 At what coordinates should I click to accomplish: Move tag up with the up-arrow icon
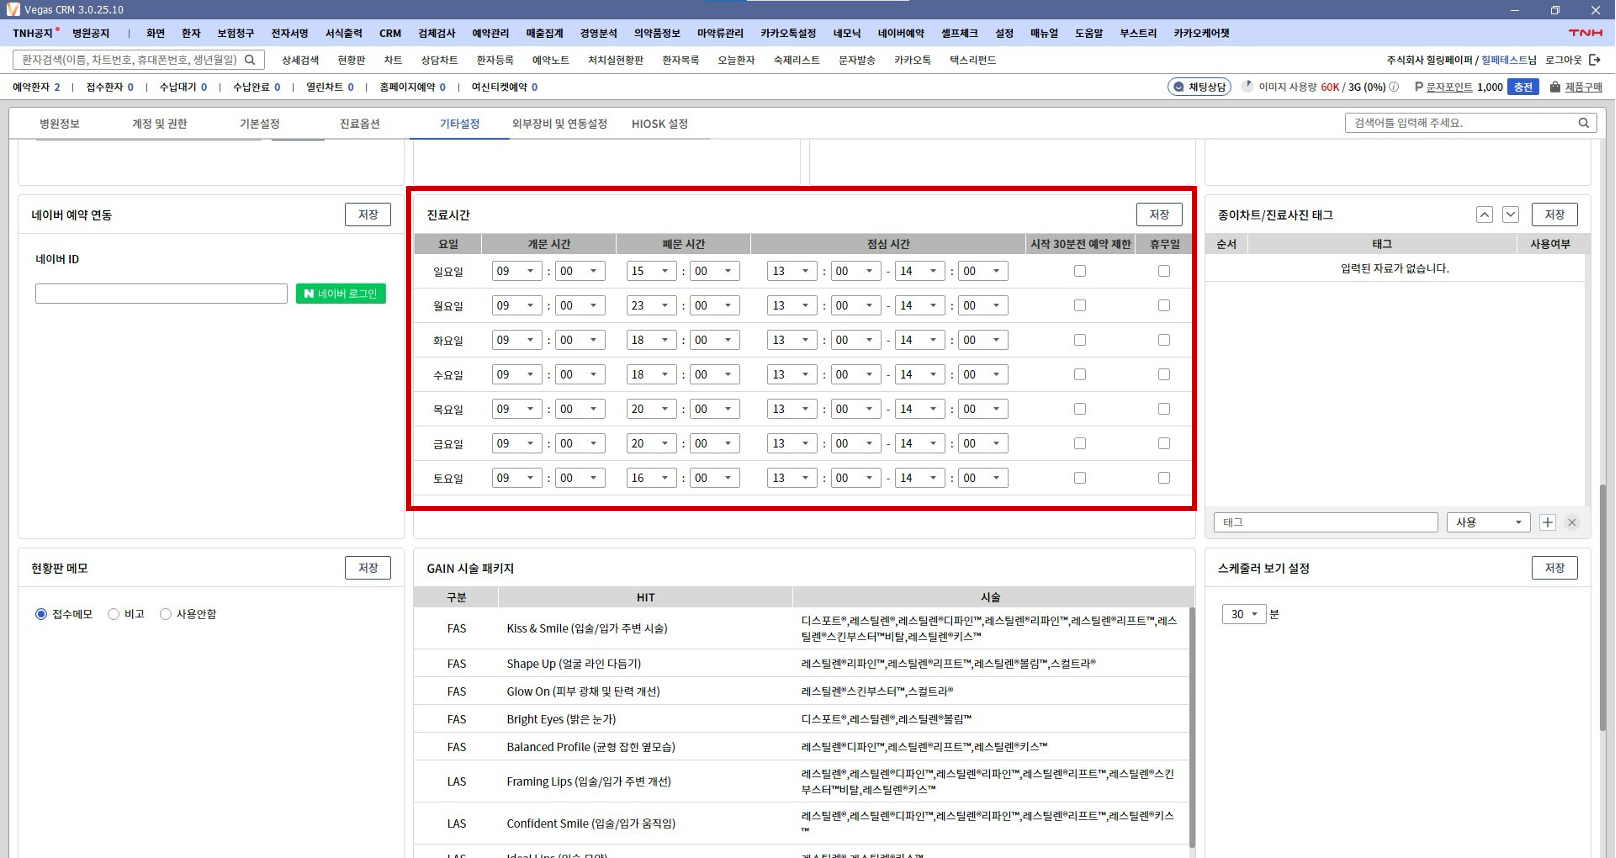pos(1484,215)
